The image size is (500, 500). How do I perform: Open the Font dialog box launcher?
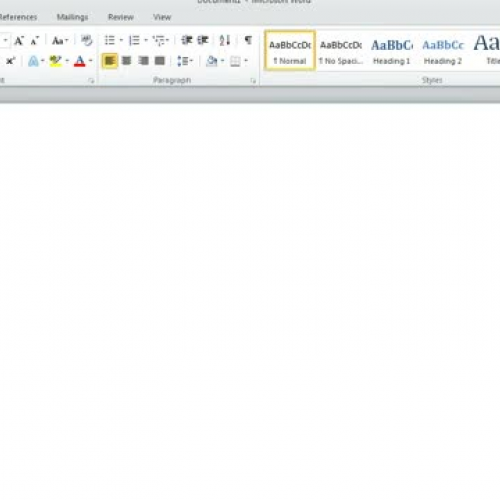[91, 81]
